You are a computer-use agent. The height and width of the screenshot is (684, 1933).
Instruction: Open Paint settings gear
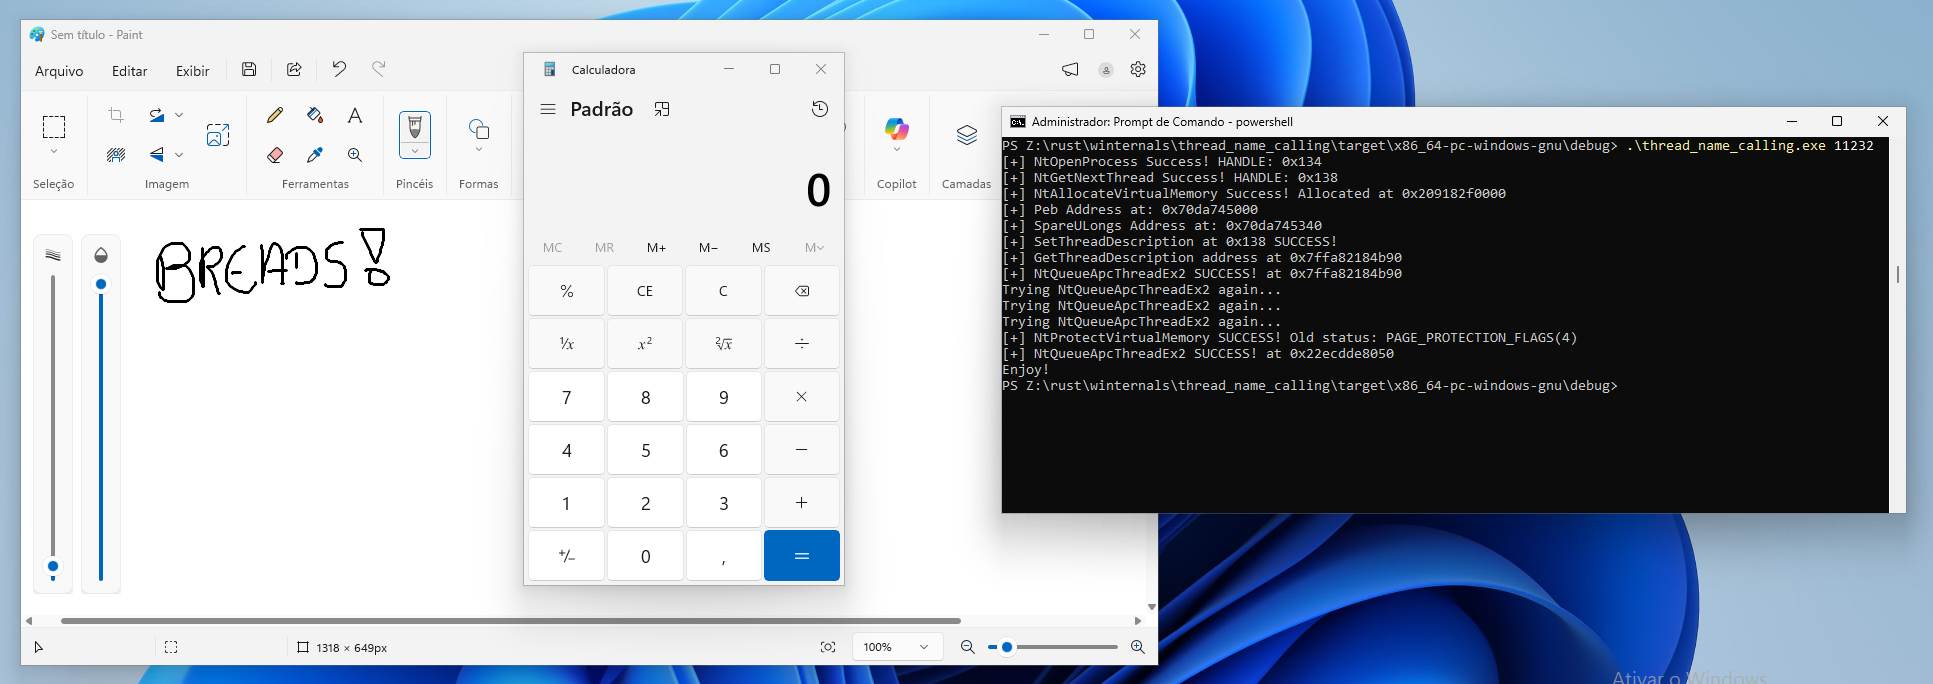pos(1138,69)
